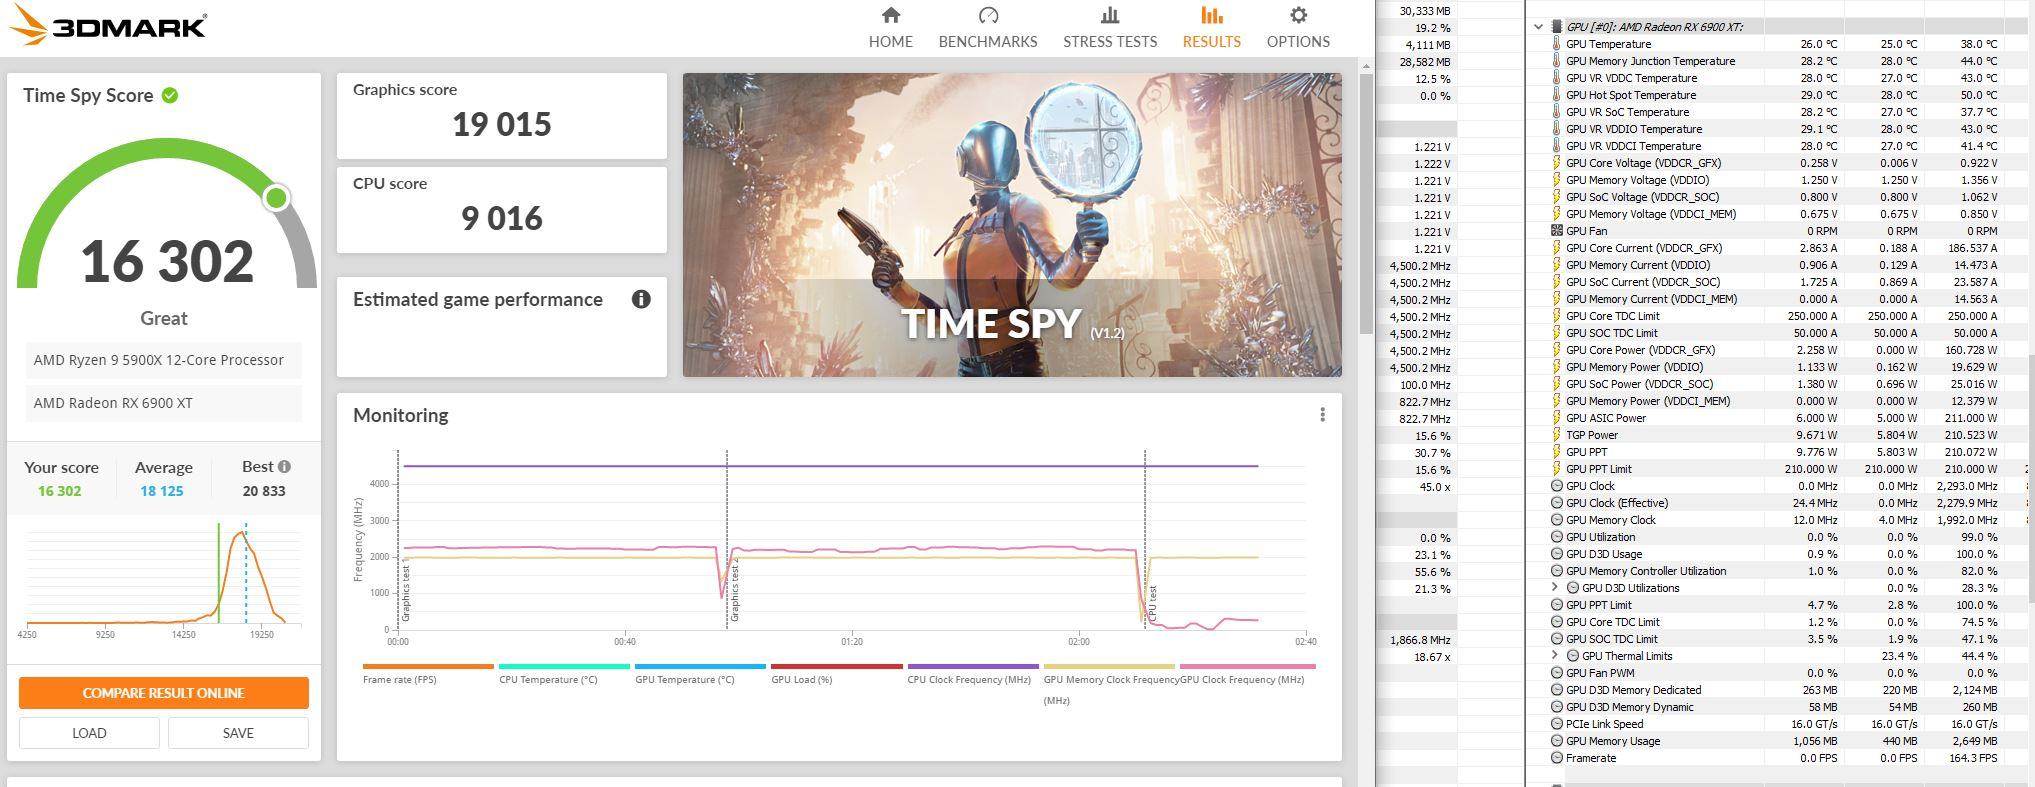Select the GPU D3D Memory Dedicated row
This screenshot has width=2035, height=787.
point(1778,690)
